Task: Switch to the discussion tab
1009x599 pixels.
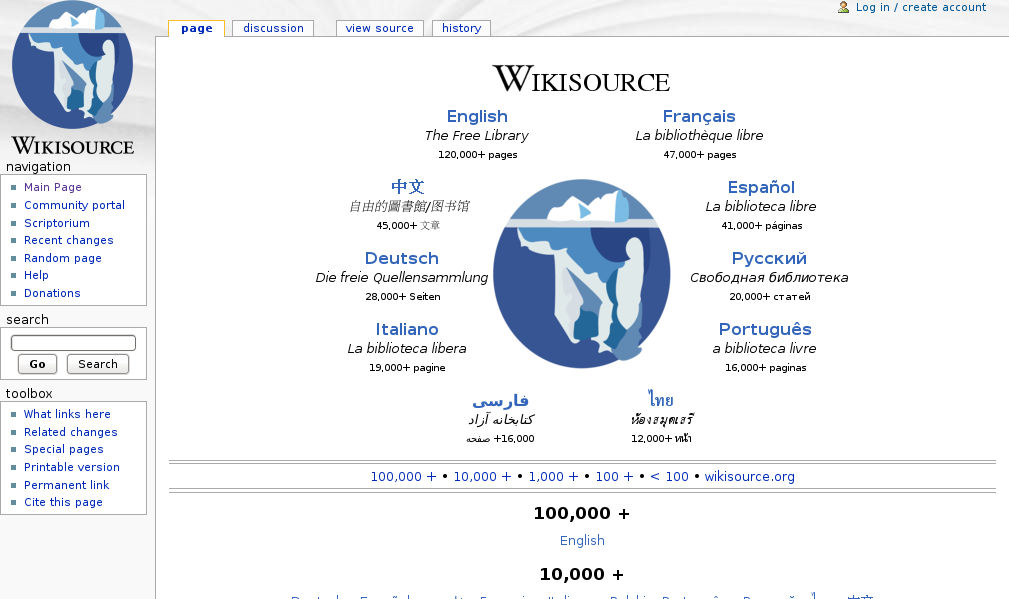Action: pos(273,28)
